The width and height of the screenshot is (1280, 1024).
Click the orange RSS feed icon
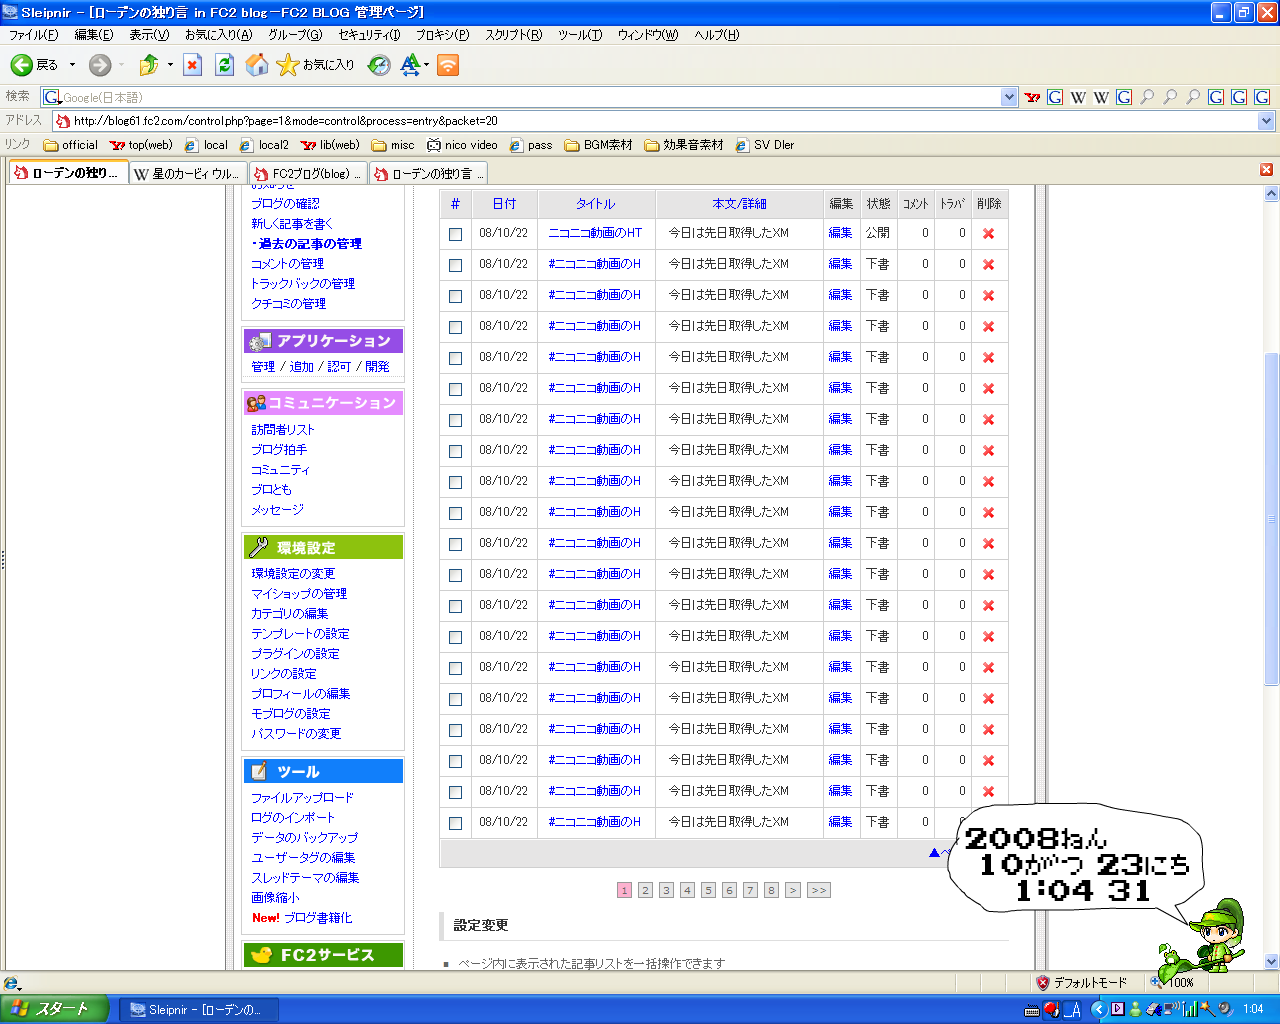(x=448, y=65)
